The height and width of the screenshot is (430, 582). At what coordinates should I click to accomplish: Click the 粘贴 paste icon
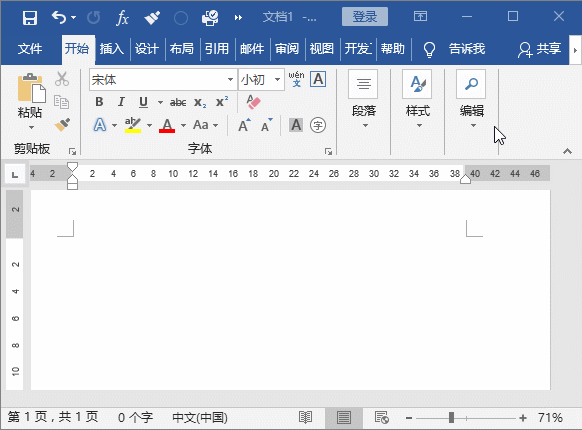click(x=31, y=88)
